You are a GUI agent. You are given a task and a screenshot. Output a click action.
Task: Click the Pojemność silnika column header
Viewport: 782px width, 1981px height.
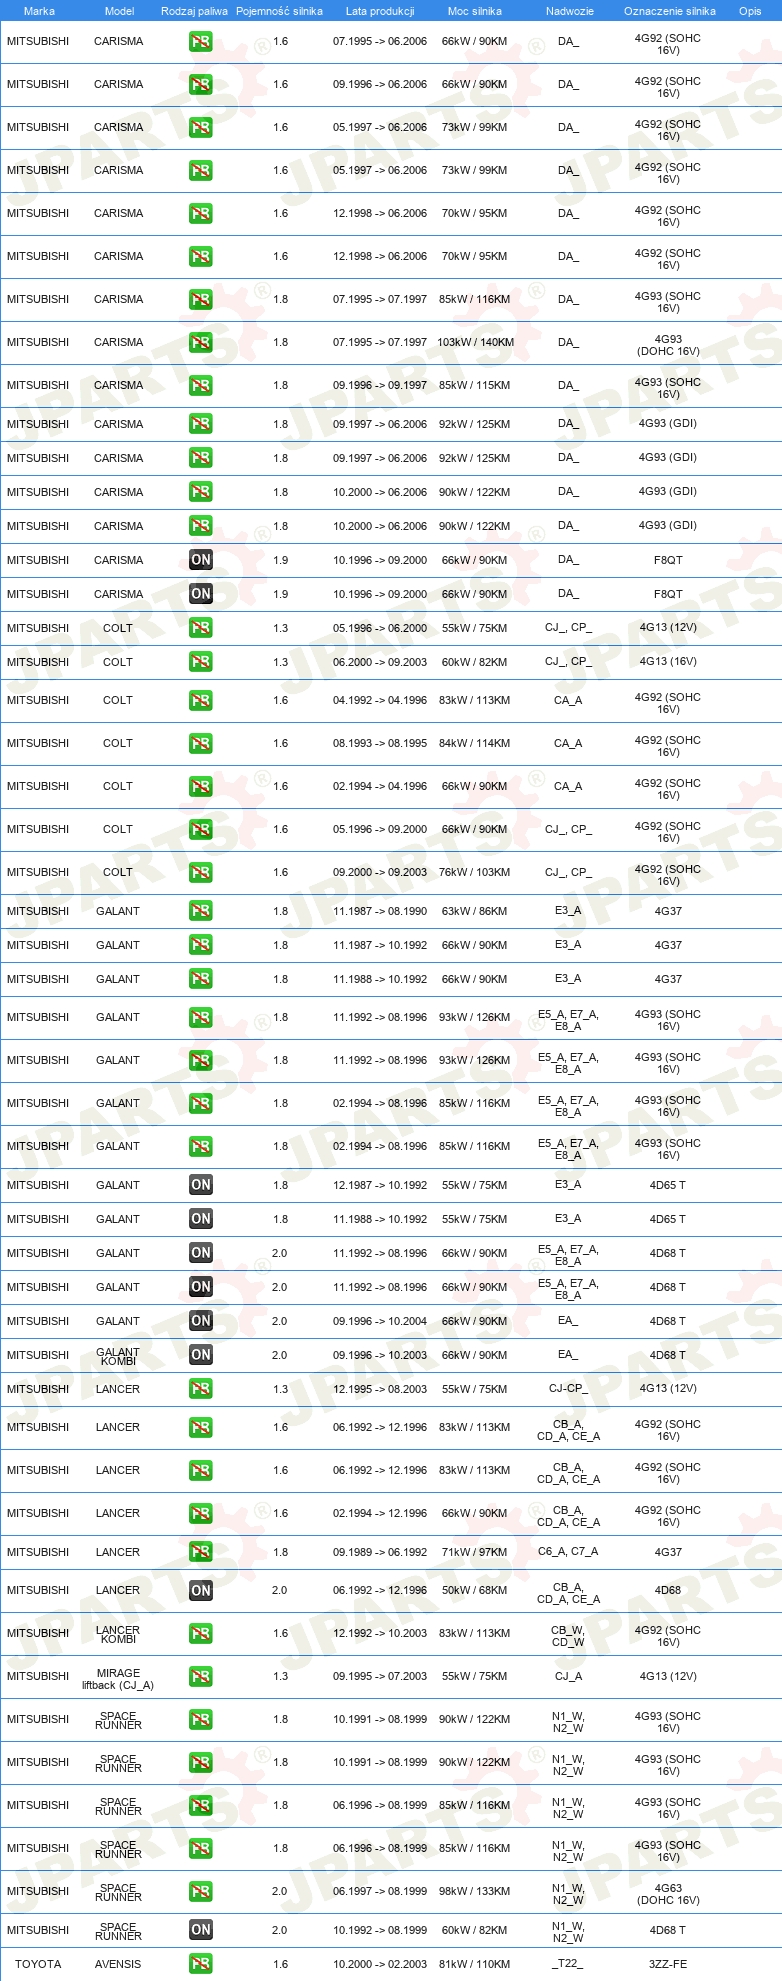[x=279, y=11]
